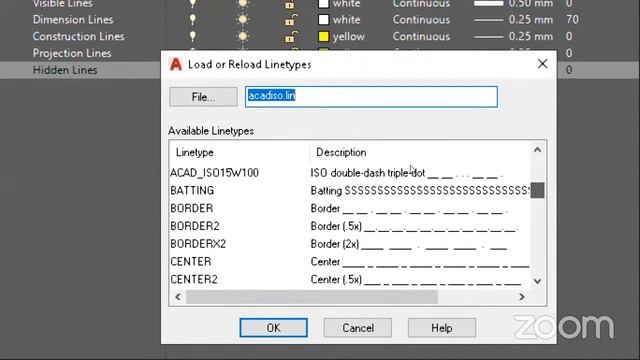Toggle lock icon for Visible Lines layer

coord(290,4)
